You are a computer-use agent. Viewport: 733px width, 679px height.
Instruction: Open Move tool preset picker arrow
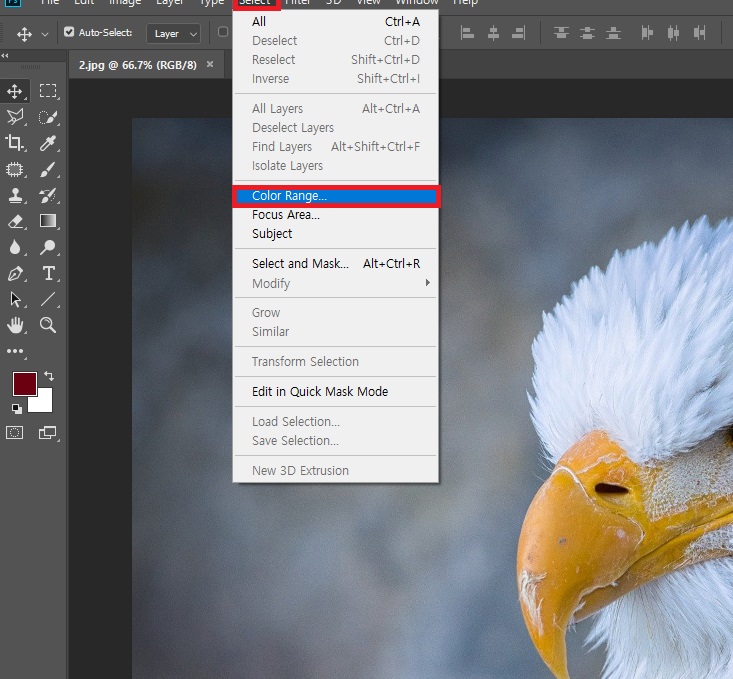[x=45, y=34]
